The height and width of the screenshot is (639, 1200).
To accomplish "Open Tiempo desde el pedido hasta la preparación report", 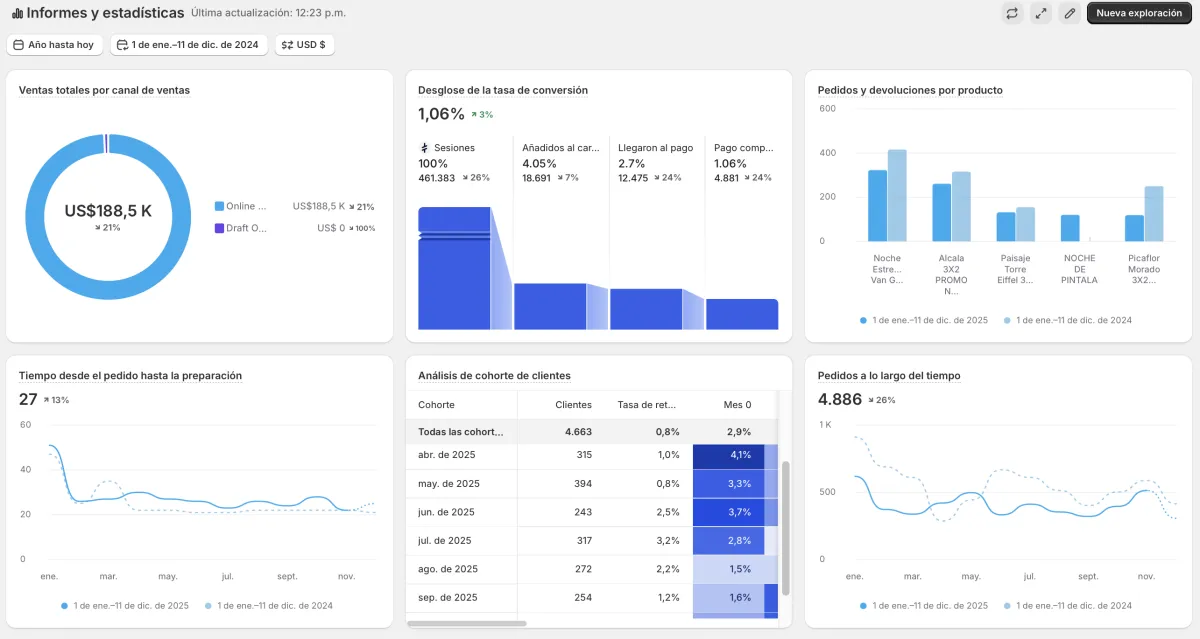I will pyautogui.click(x=130, y=376).
